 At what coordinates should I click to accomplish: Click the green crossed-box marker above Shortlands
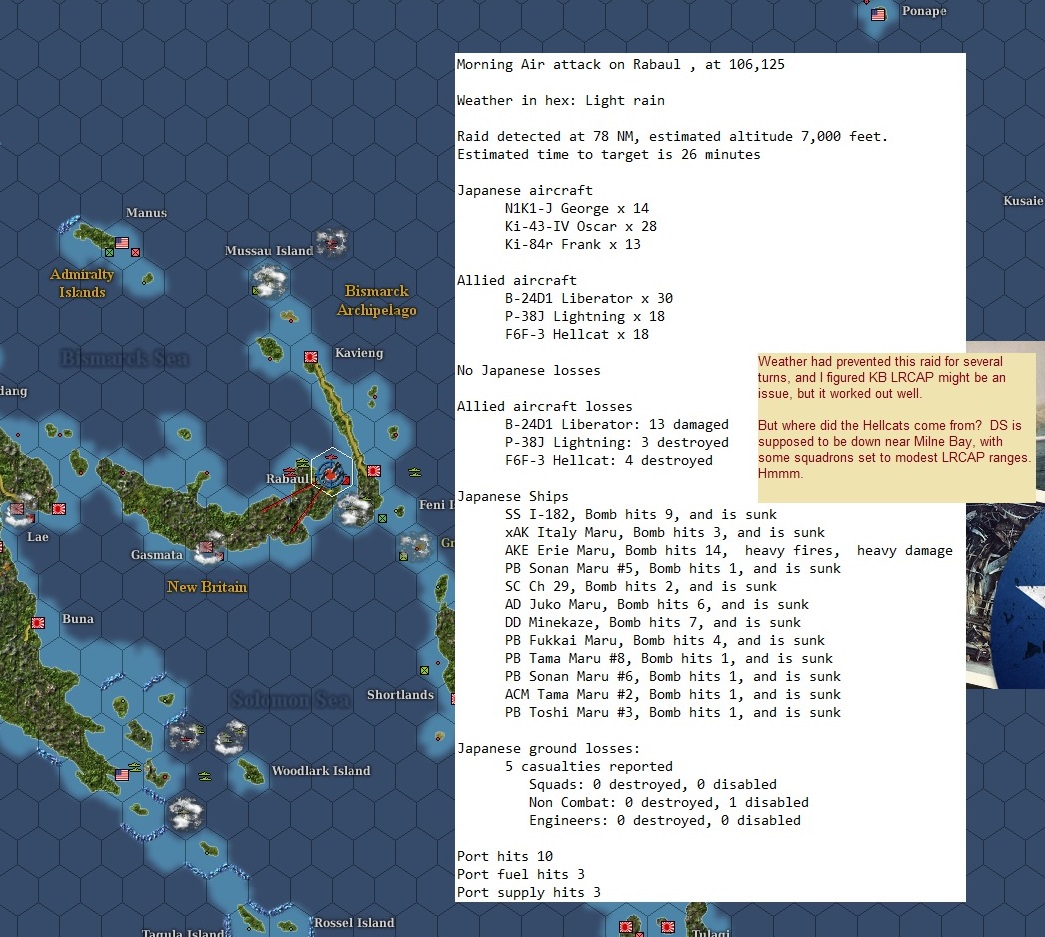point(425,670)
